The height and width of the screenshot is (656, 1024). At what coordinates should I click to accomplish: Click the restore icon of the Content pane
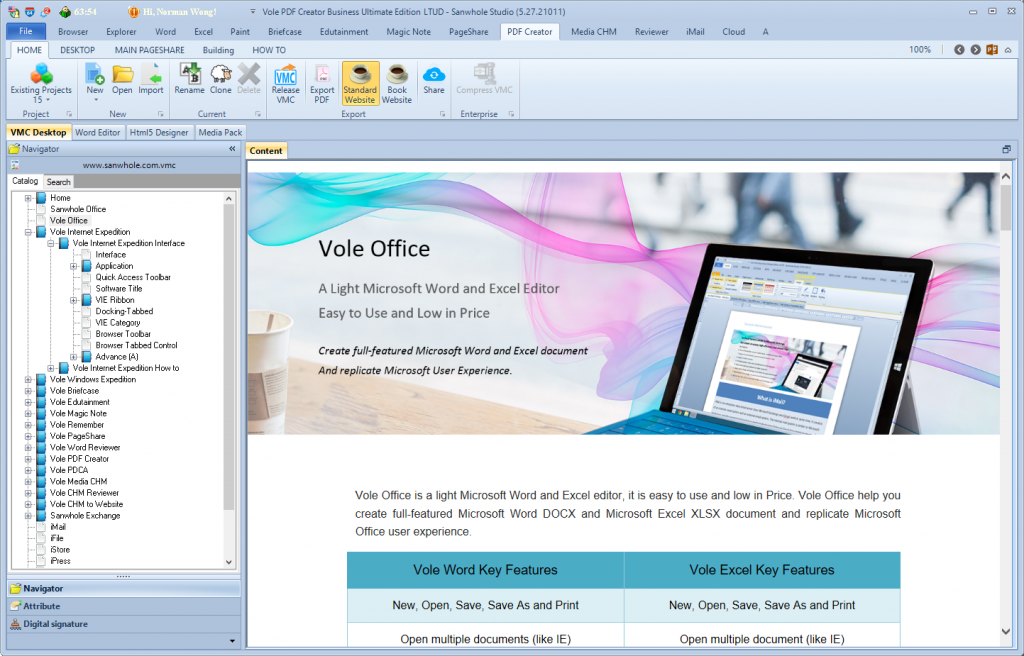[1006, 150]
